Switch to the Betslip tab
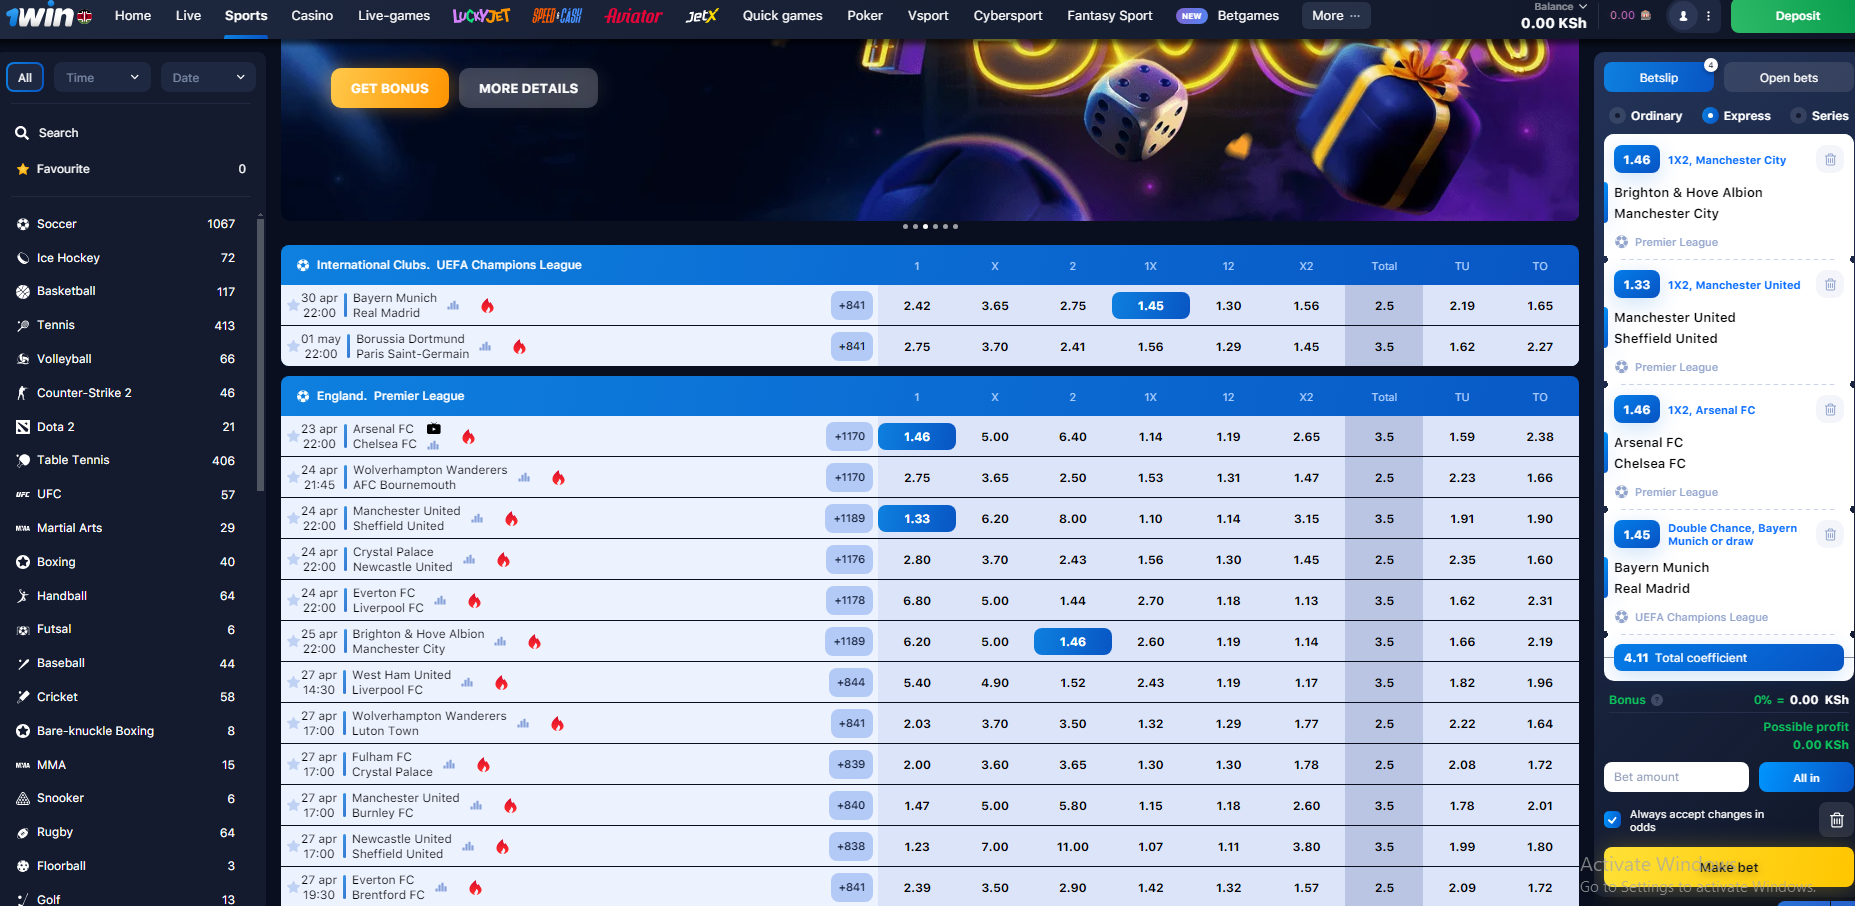 [1658, 78]
